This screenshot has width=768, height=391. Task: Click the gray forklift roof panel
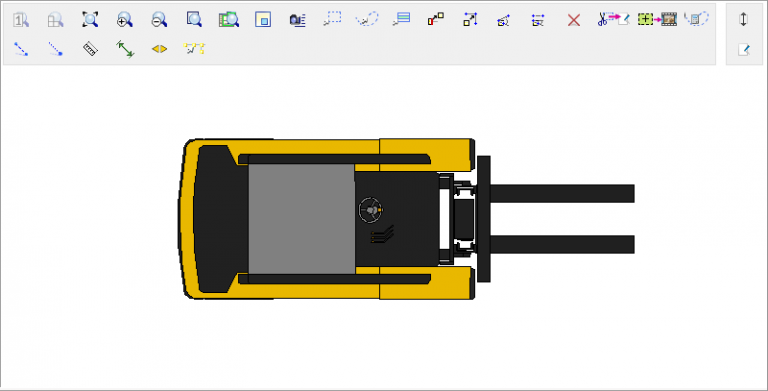click(x=302, y=219)
